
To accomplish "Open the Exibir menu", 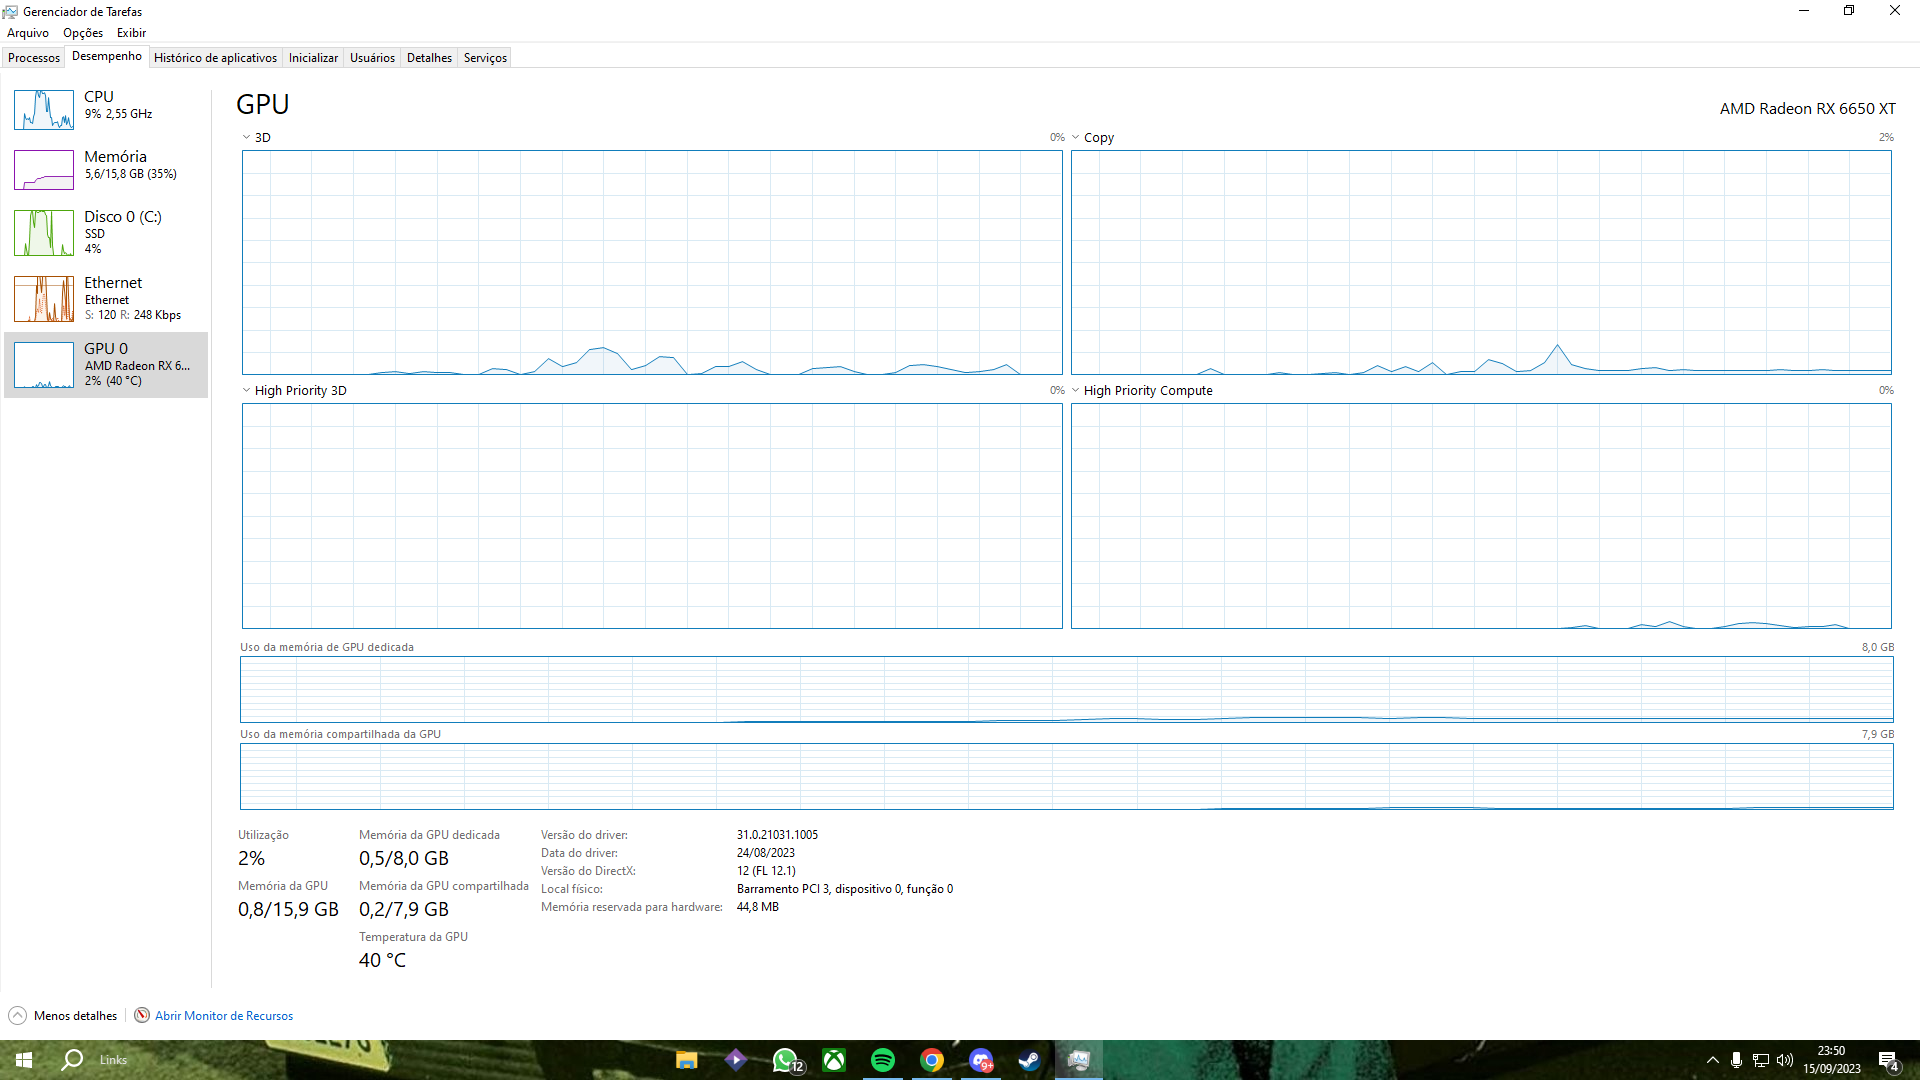I will 131,33.
